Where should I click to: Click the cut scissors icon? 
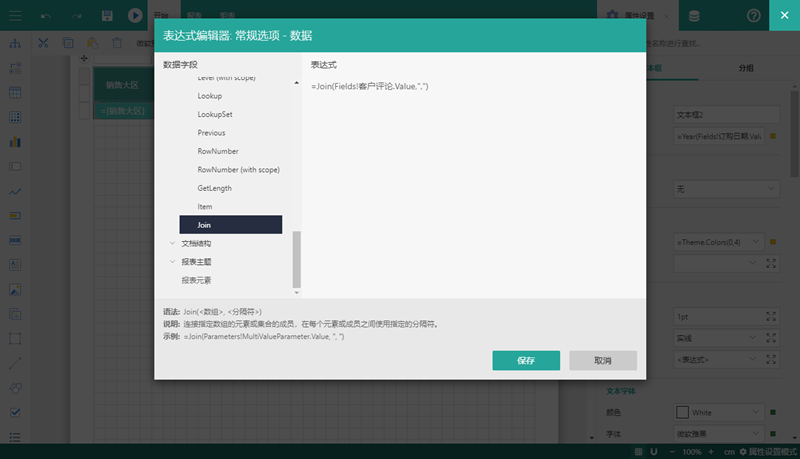pyautogui.click(x=43, y=43)
